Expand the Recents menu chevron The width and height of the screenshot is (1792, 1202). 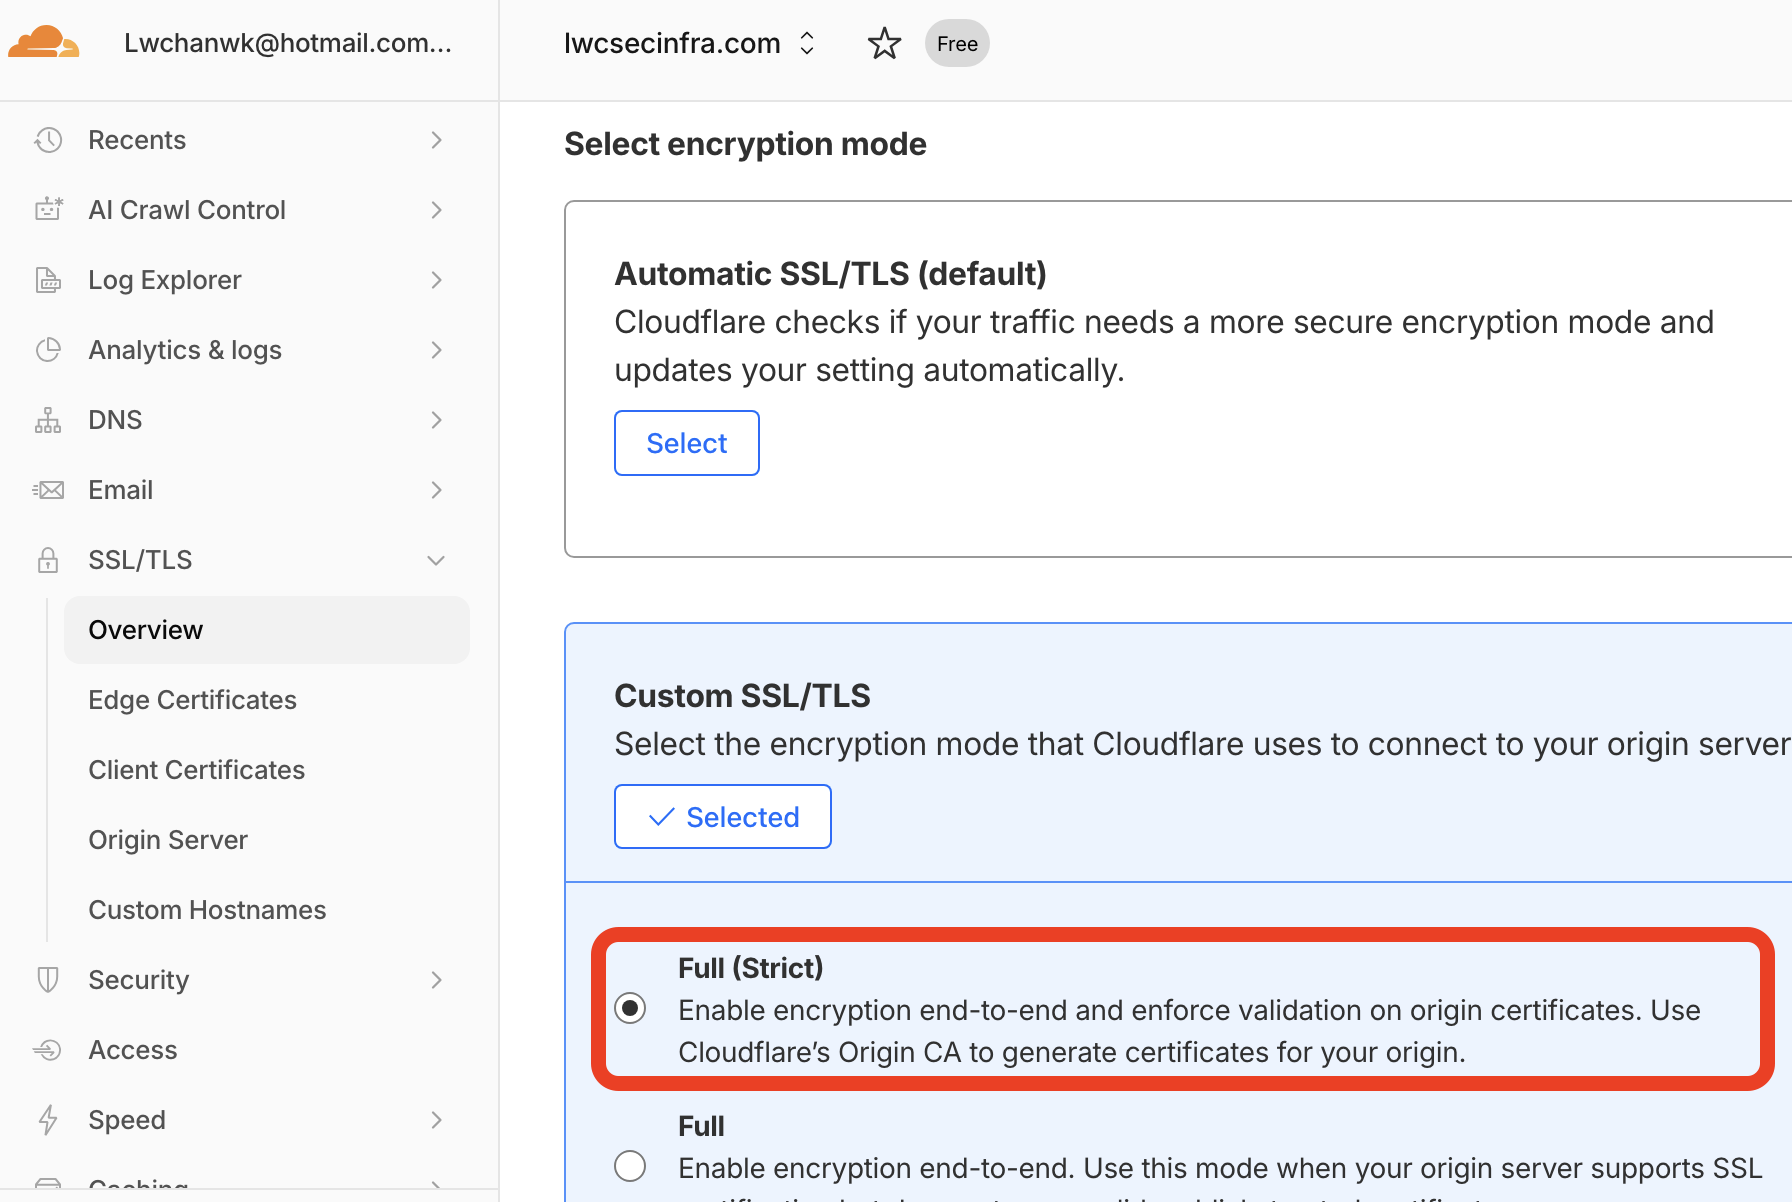click(436, 140)
